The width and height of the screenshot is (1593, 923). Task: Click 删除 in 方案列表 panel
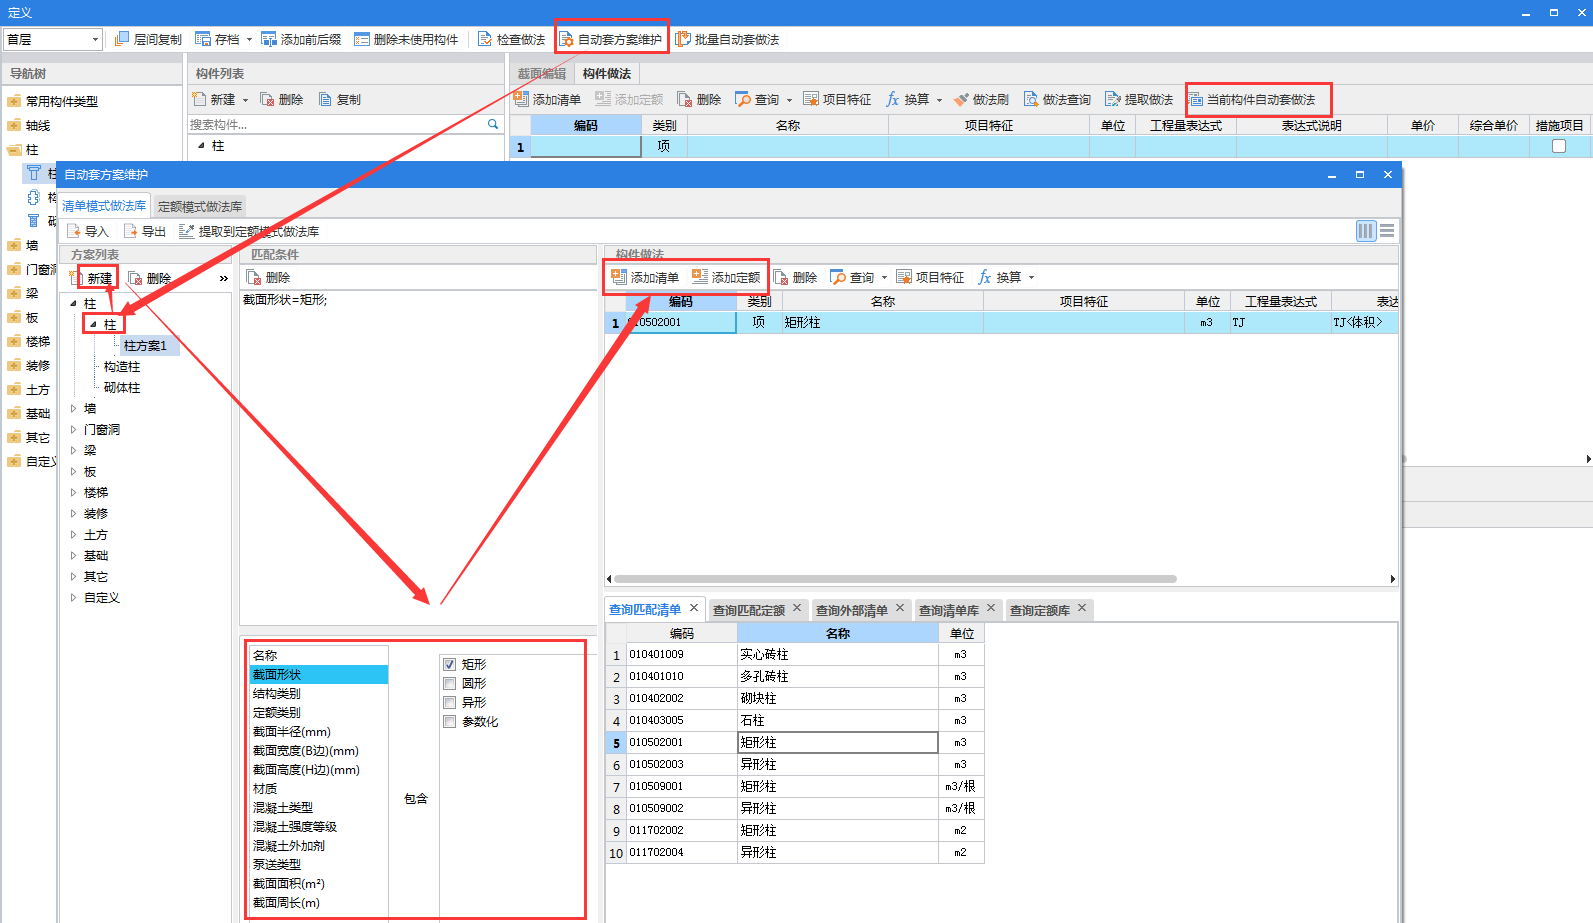[x=150, y=278]
